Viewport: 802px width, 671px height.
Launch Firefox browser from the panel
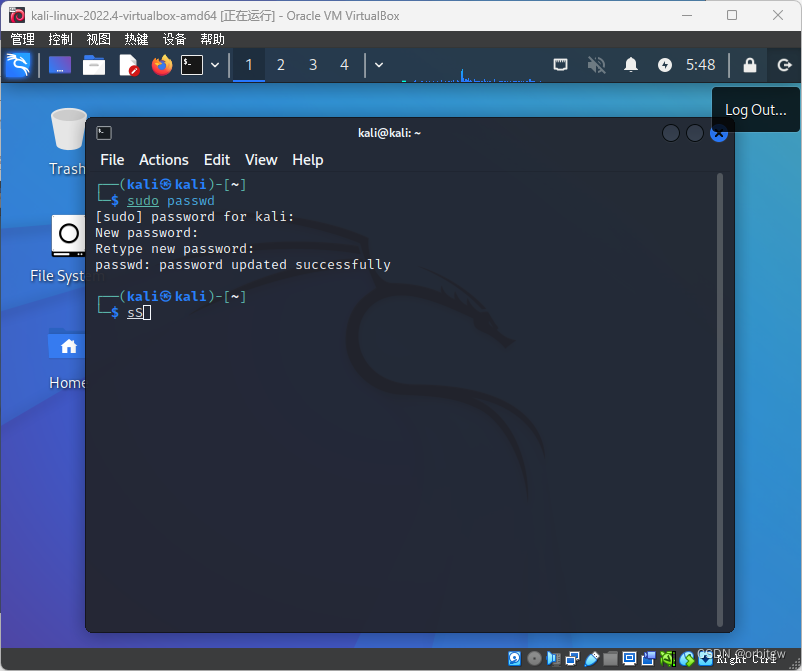click(162, 65)
